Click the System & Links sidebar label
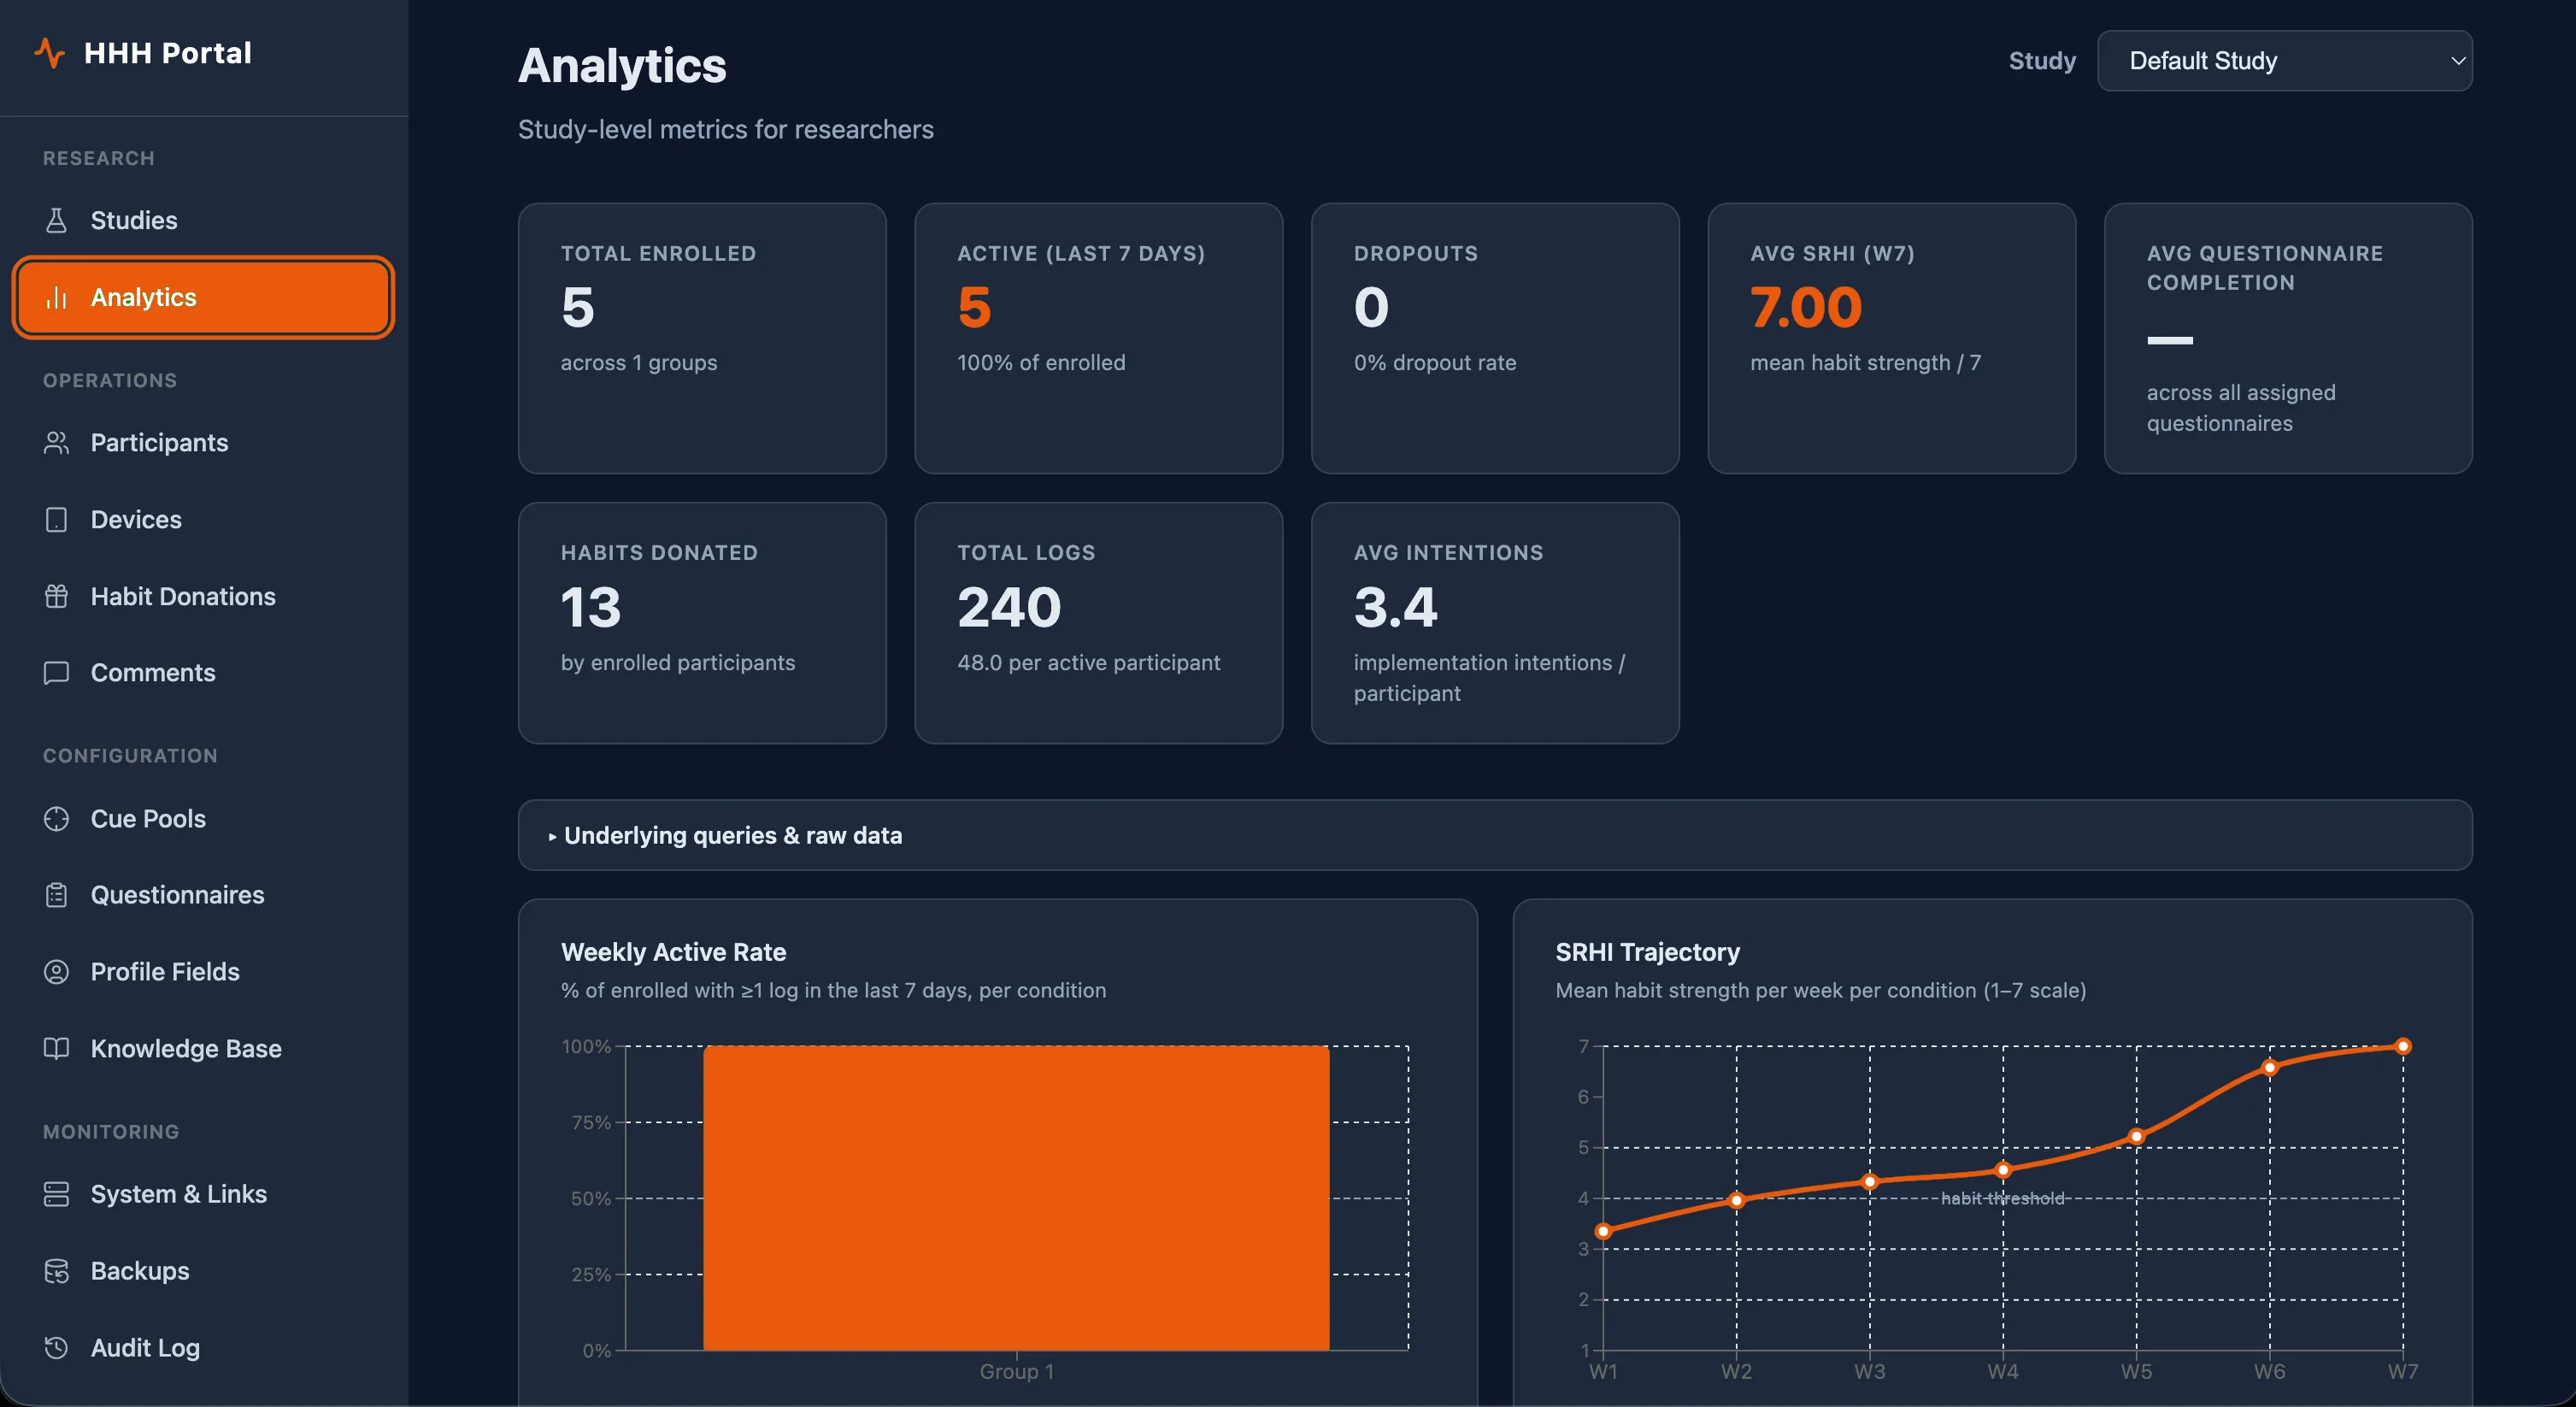2576x1407 pixels. [x=179, y=1194]
